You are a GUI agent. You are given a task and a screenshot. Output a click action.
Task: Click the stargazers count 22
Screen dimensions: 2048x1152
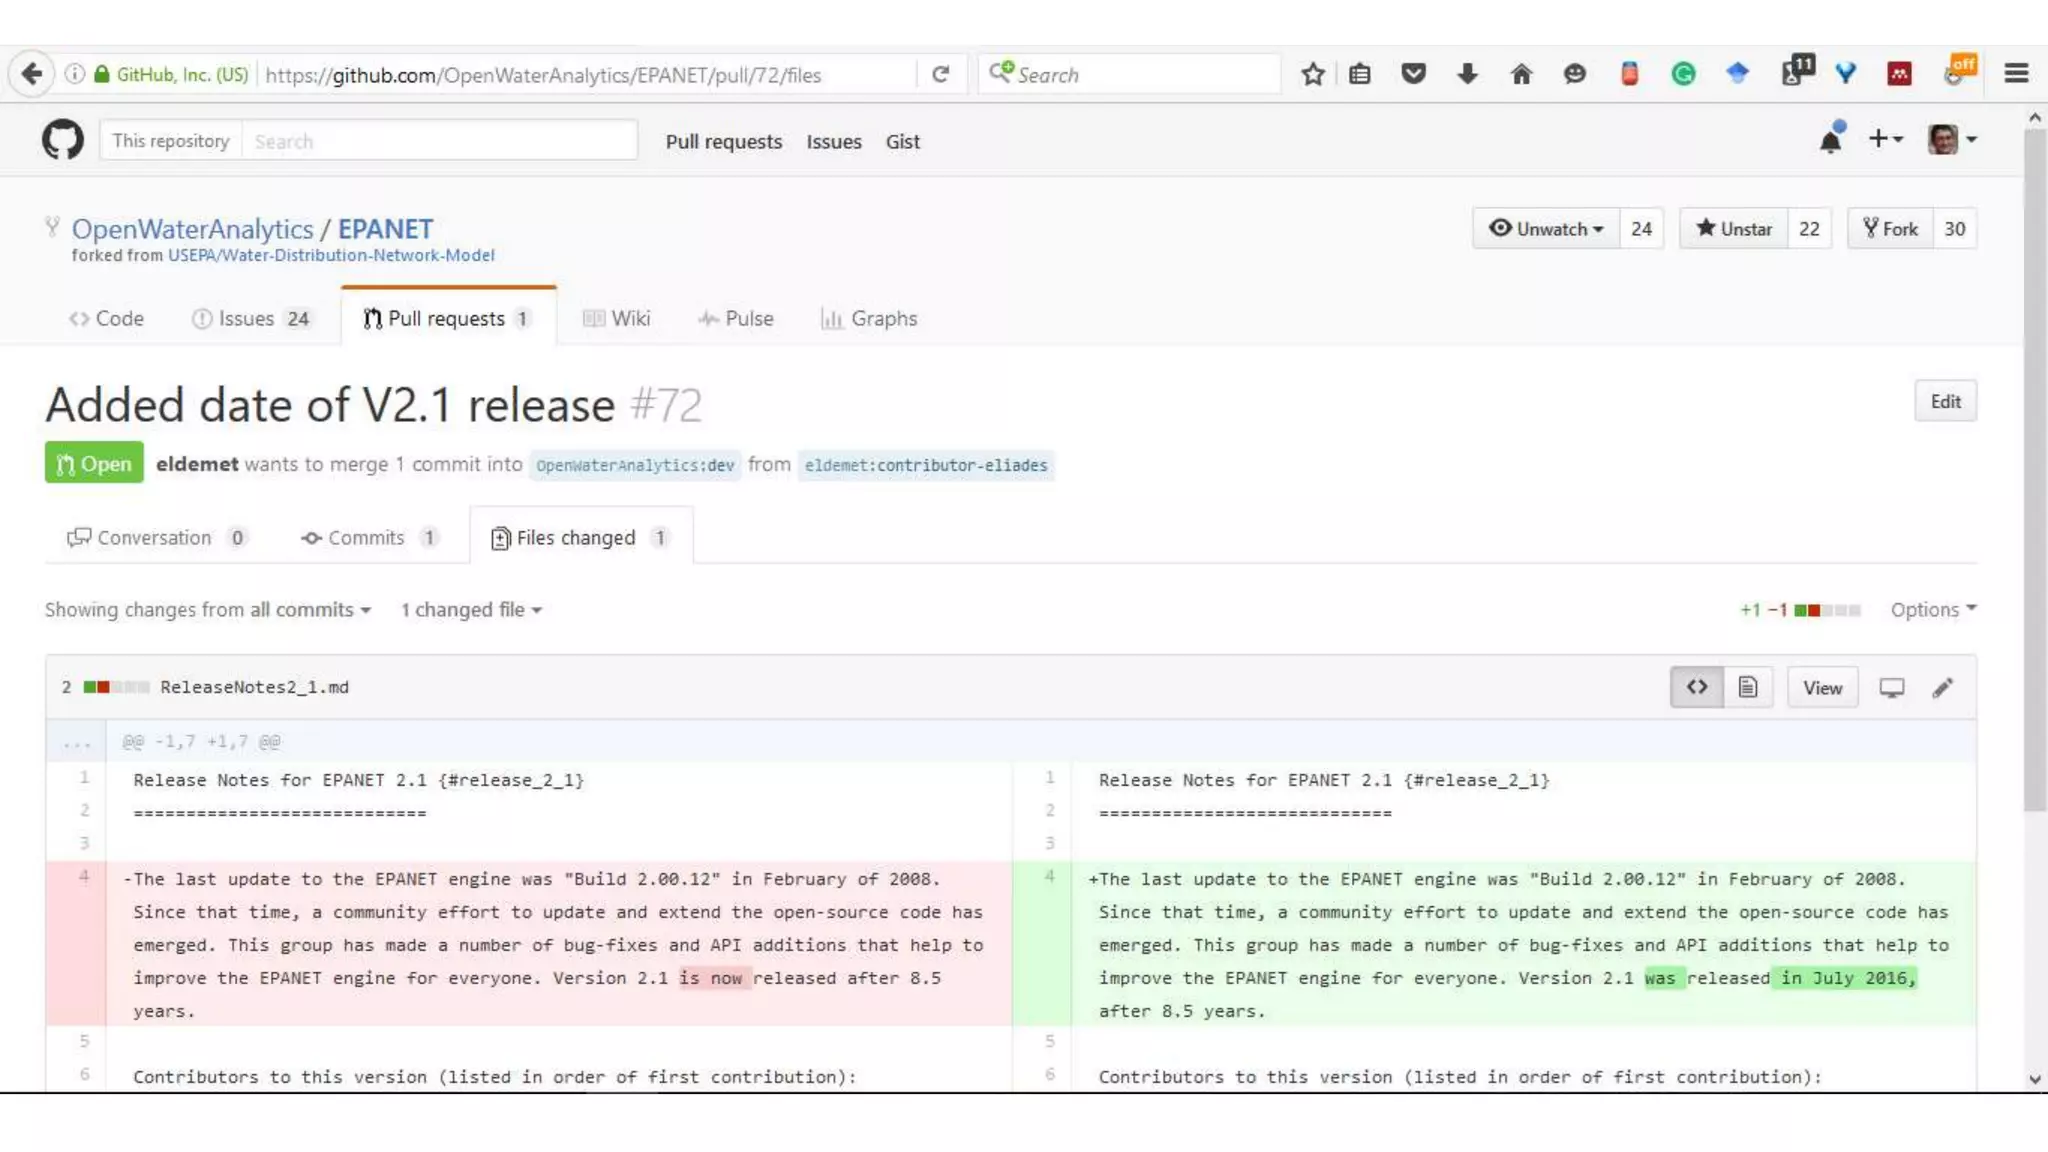click(1809, 229)
